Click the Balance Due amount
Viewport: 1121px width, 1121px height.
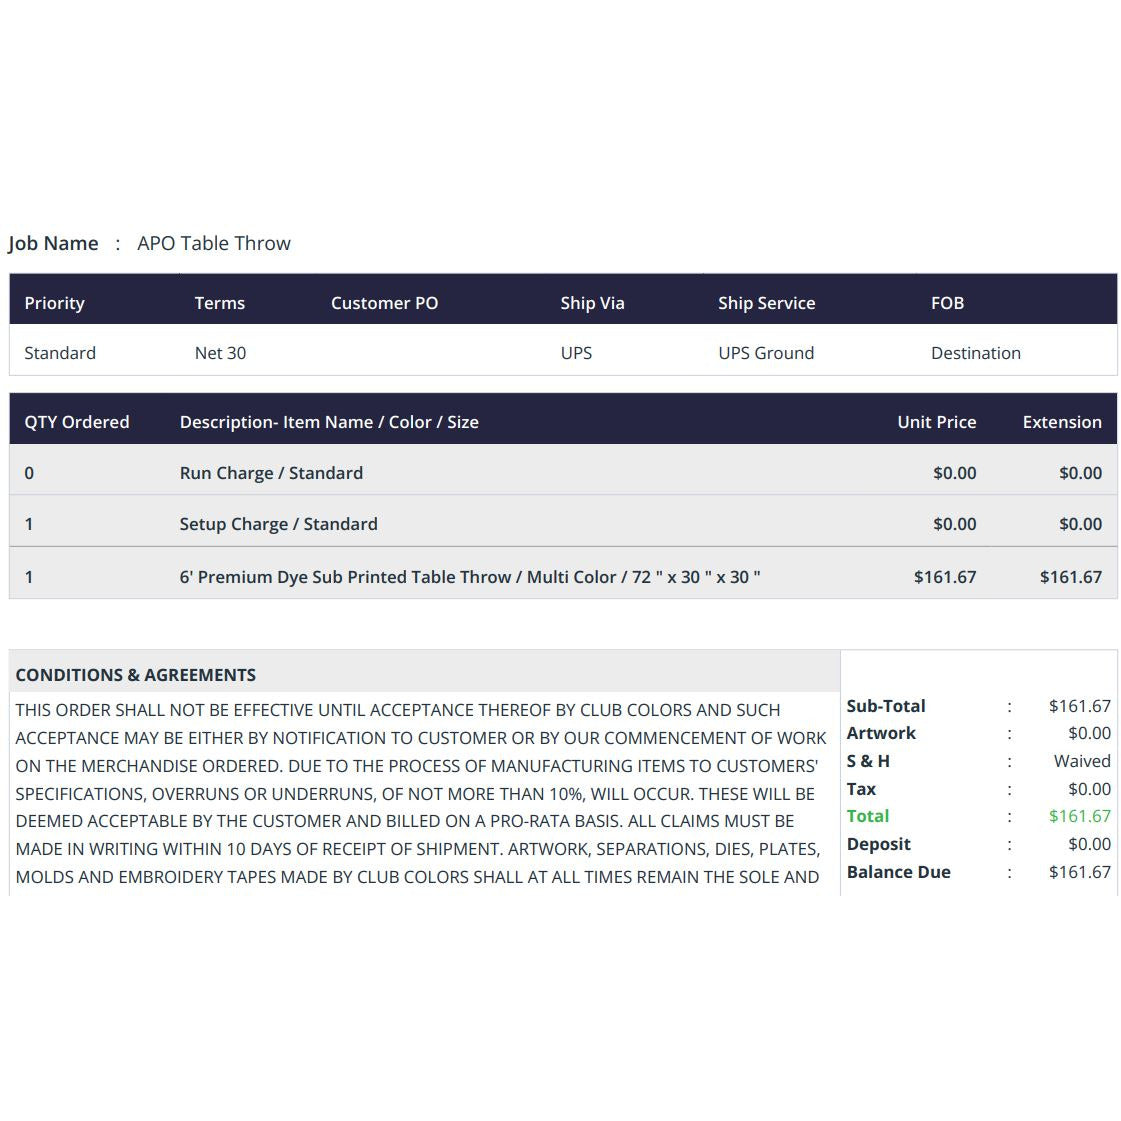click(1080, 872)
